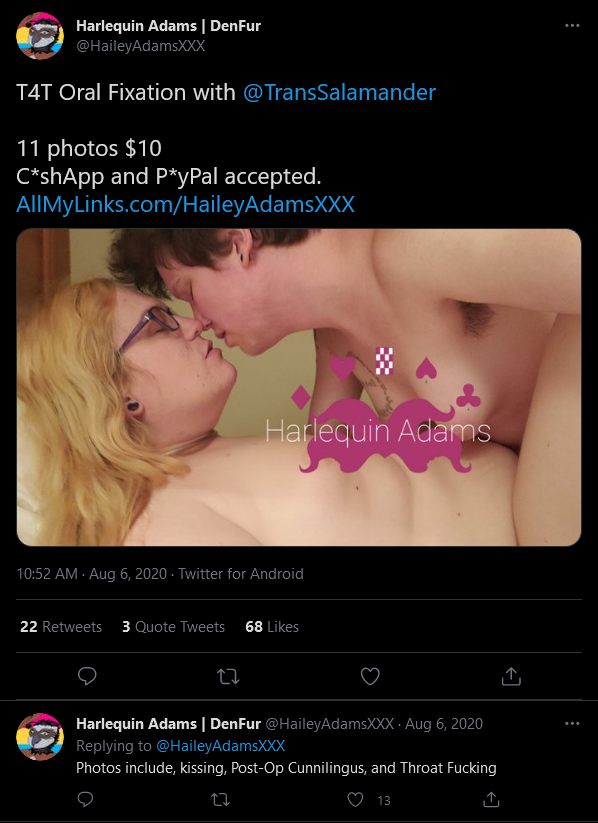598x823 pixels.
Task: Open the author's avatar on main tweet
Action: [40, 36]
